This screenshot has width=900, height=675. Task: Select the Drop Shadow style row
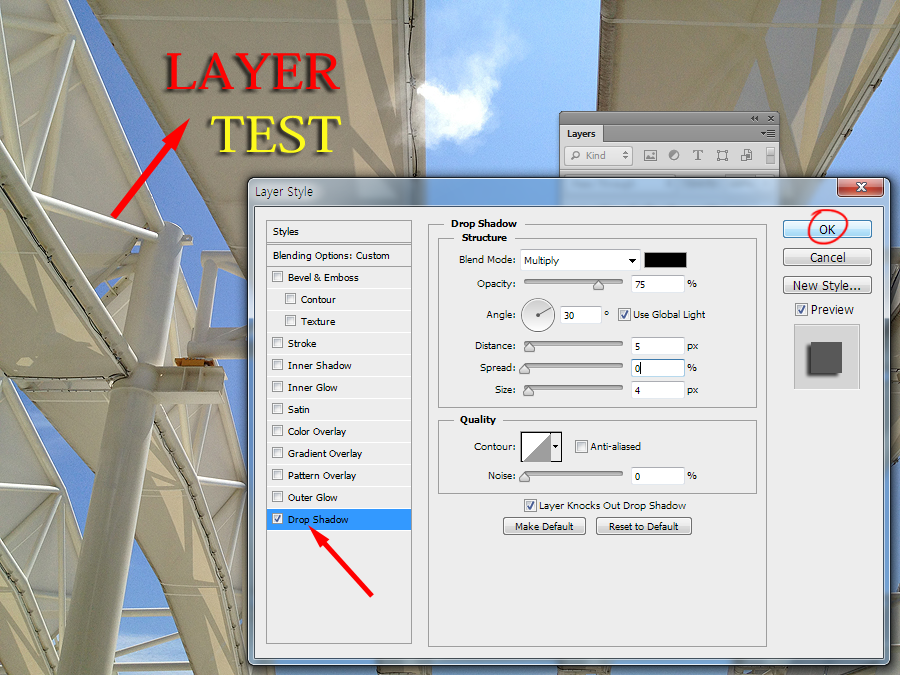click(x=339, y=519)
